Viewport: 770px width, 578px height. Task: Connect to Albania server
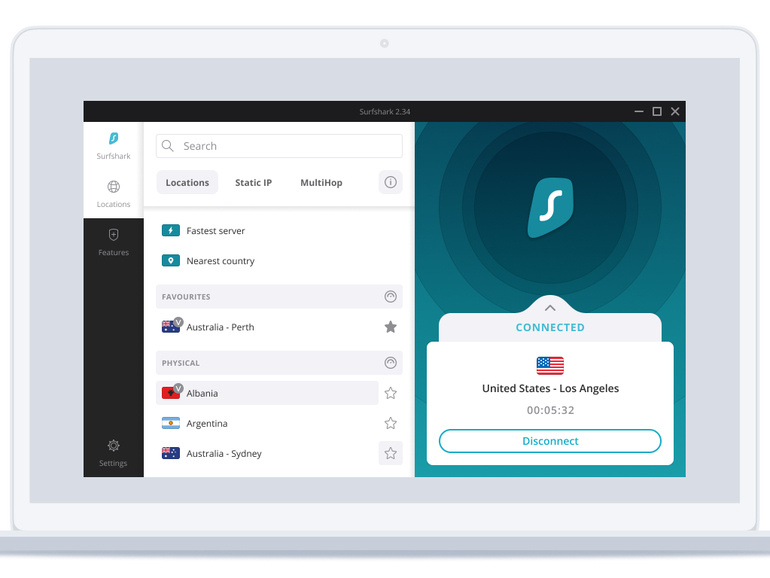[x=267, y=393]
